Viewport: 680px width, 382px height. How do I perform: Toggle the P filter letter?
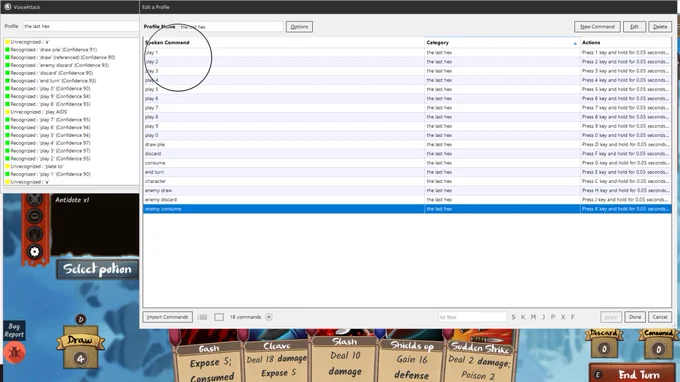tap(553, 317)
